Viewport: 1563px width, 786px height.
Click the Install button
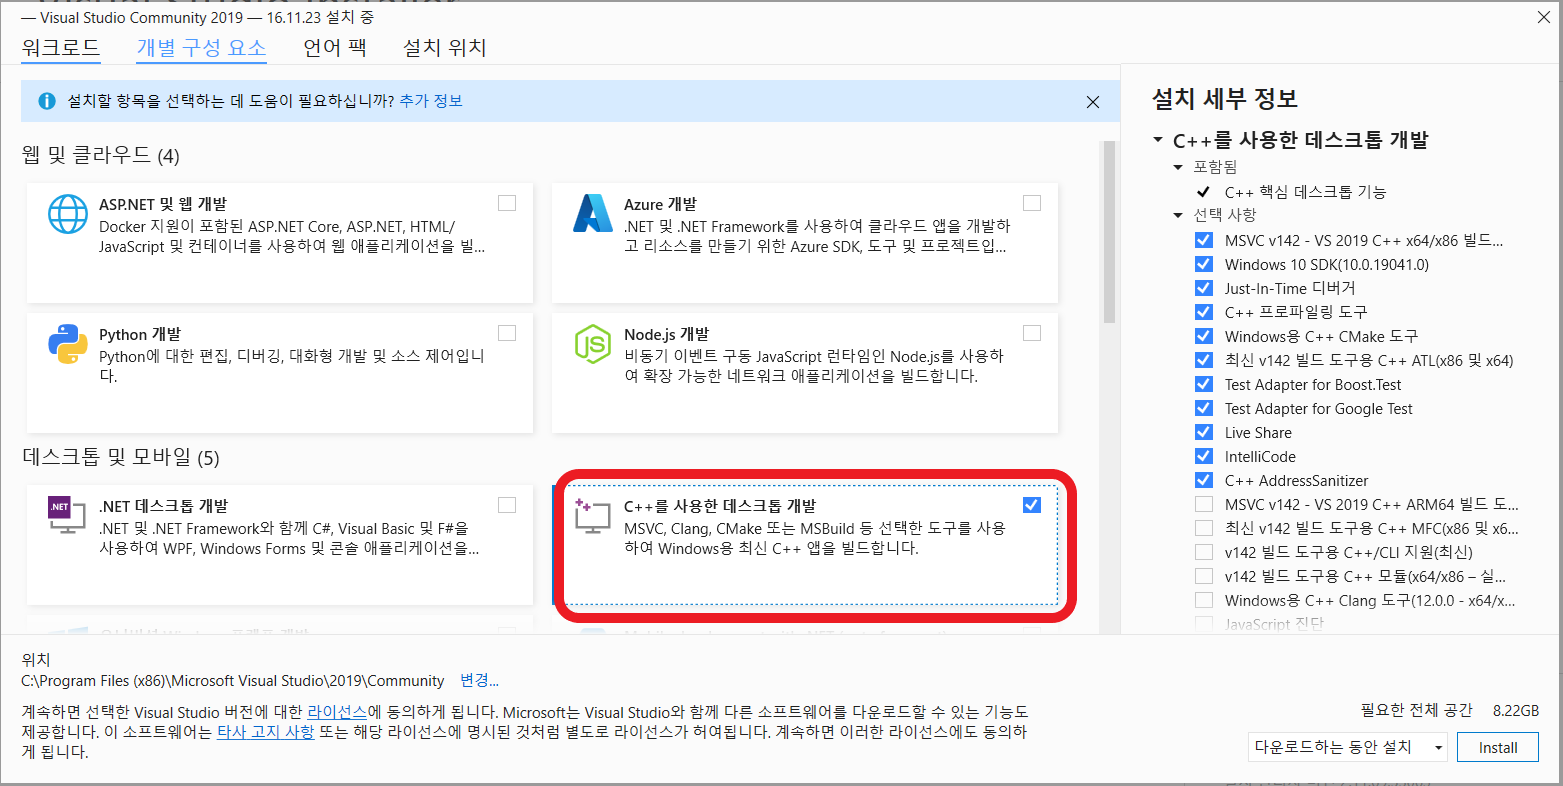pyautogui.click(x=1497, y=747)
